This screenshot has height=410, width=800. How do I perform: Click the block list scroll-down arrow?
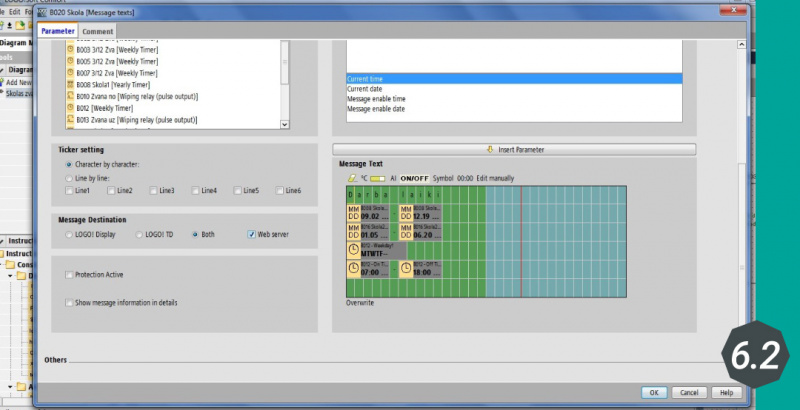(284, 124)
